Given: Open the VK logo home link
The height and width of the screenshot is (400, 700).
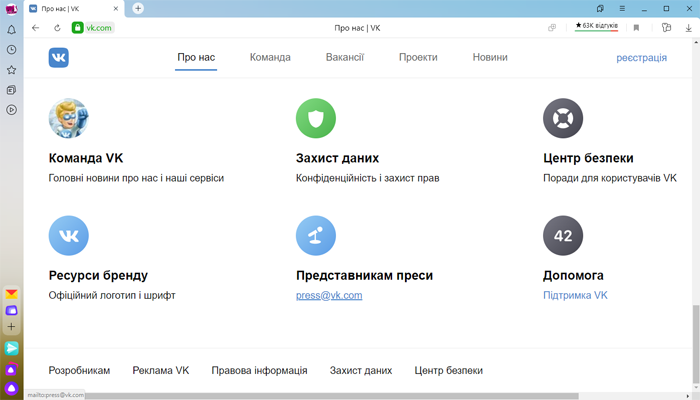Looking at the screenshot, I should [58, 58].
